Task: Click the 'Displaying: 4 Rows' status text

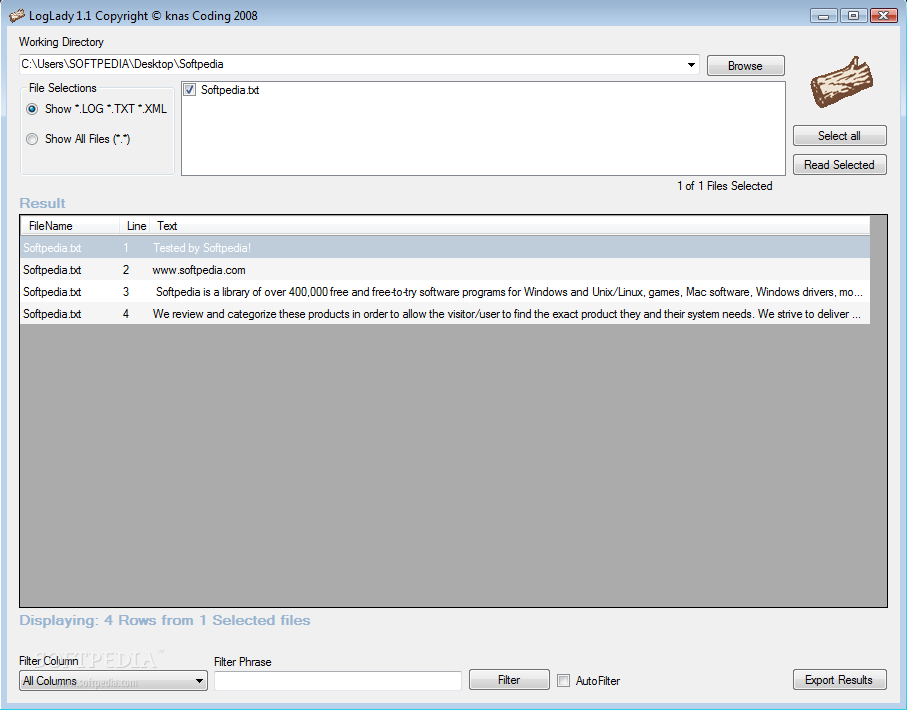Action: click(x=165, y=620)
